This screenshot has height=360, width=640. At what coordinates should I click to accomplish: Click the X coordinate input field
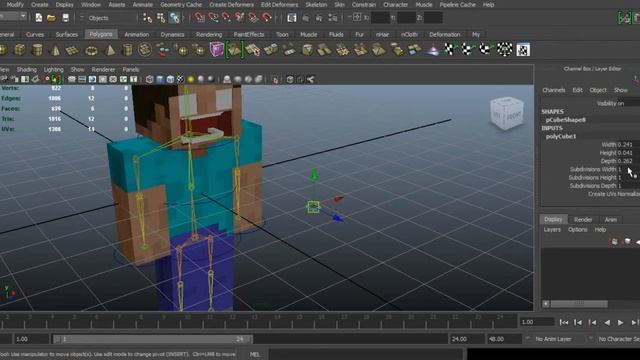click(380, 18)
